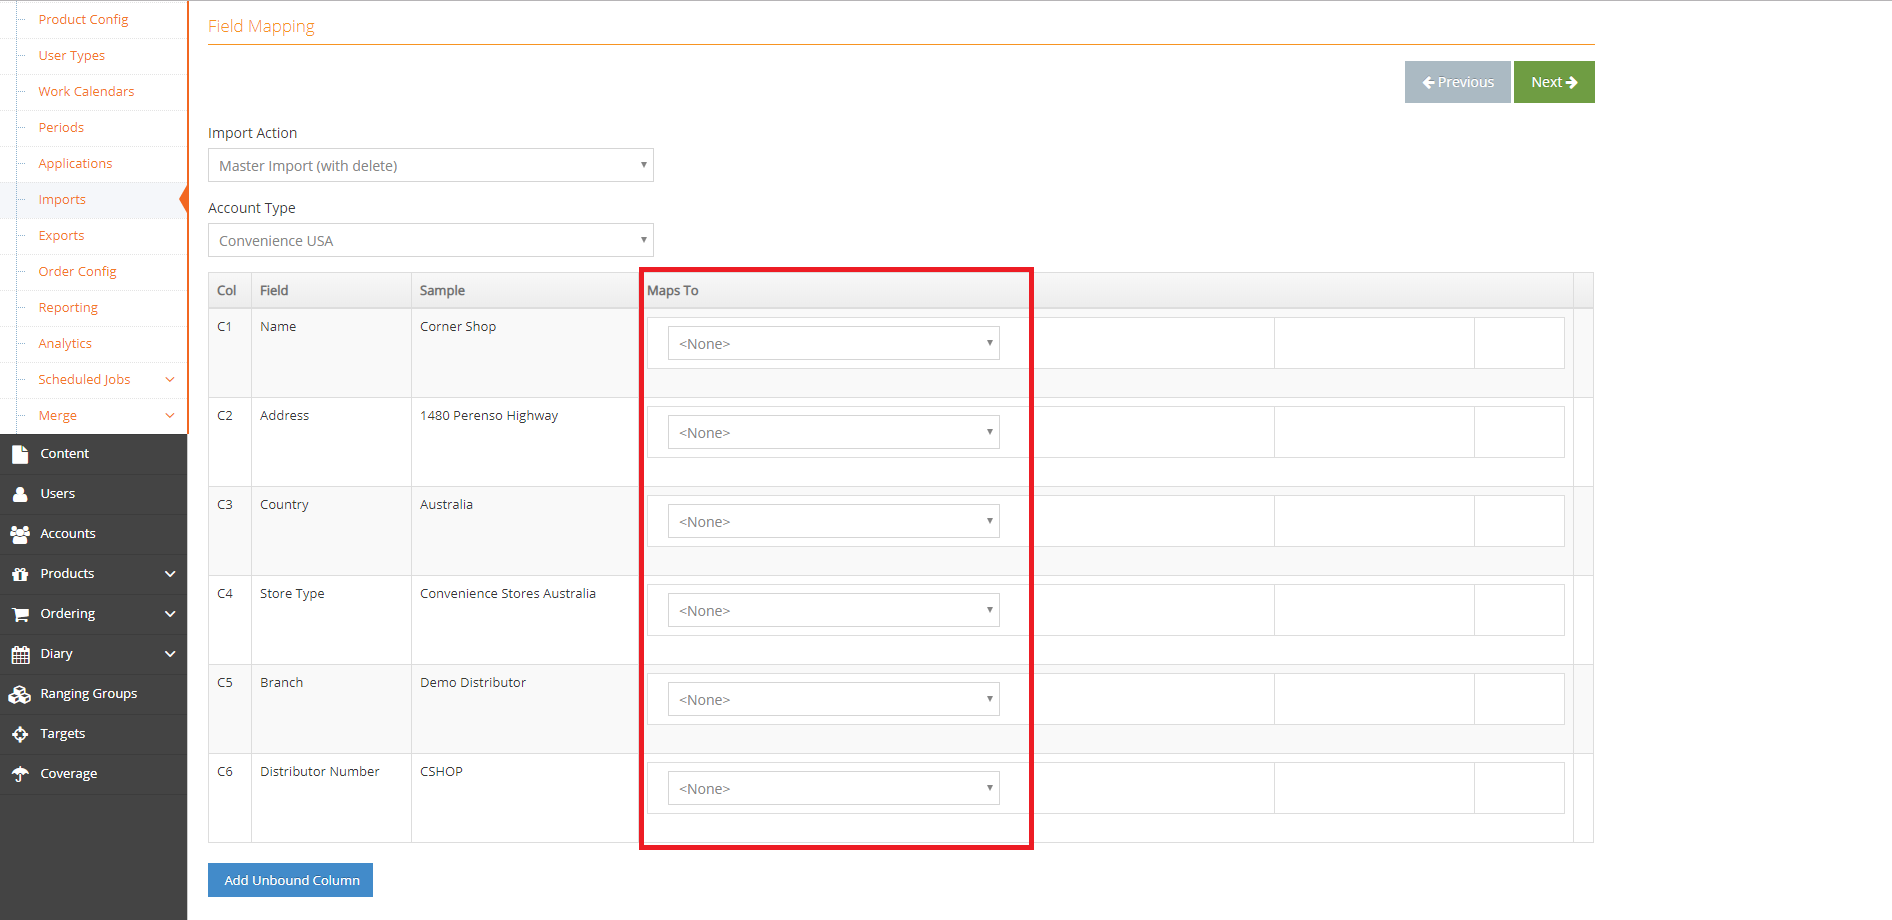Image resolution: width=1892 pixels, height=920 pixels.
Task: Click sample value 1480 Perenso Highway
Action: tap(489, 415)
